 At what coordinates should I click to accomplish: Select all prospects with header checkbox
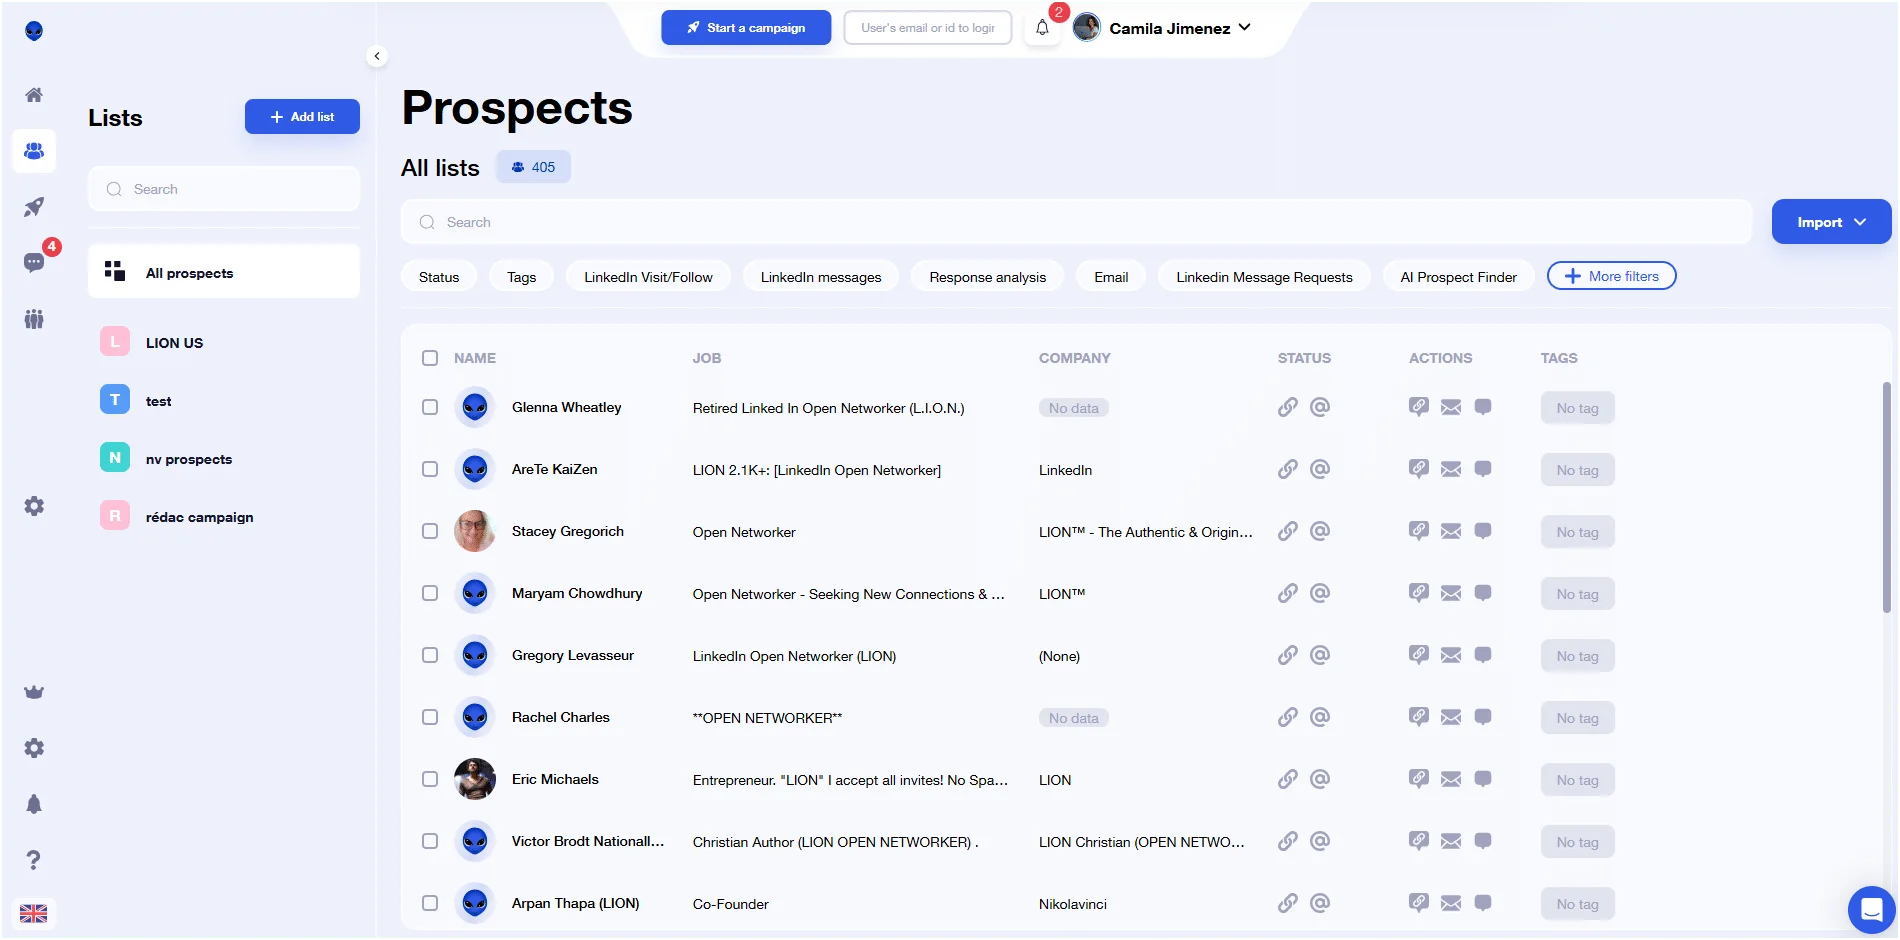pyautogui.click(x=430, y=358)
